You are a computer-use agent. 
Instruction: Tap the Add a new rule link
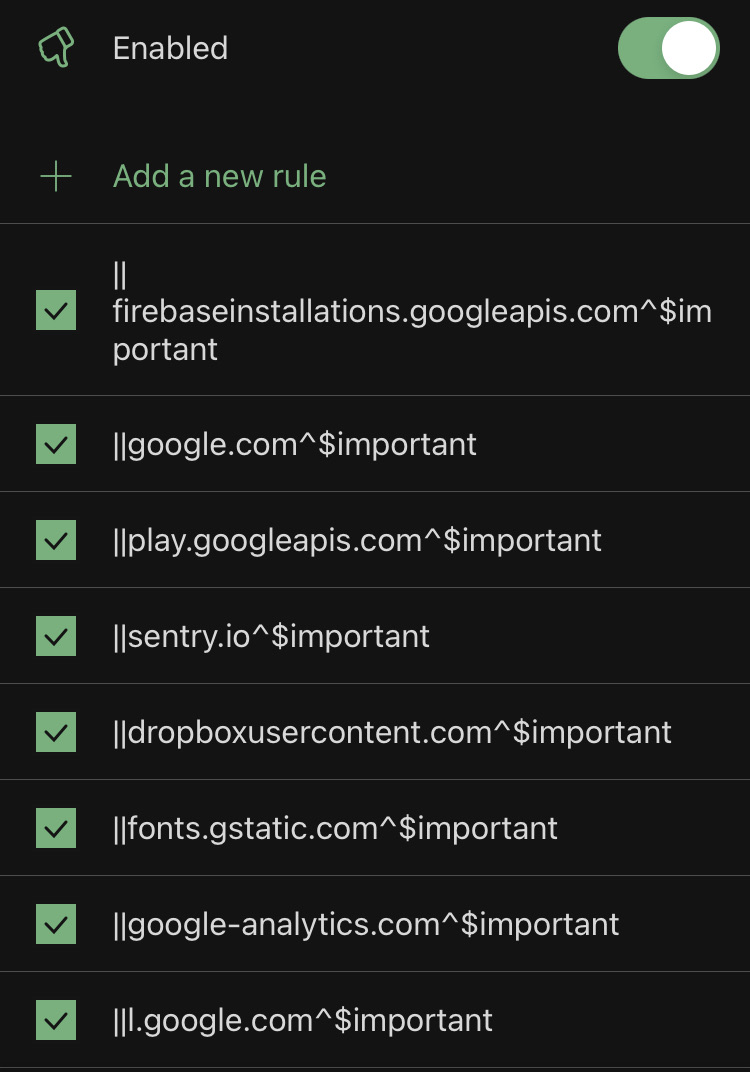(x=219, y=177)
